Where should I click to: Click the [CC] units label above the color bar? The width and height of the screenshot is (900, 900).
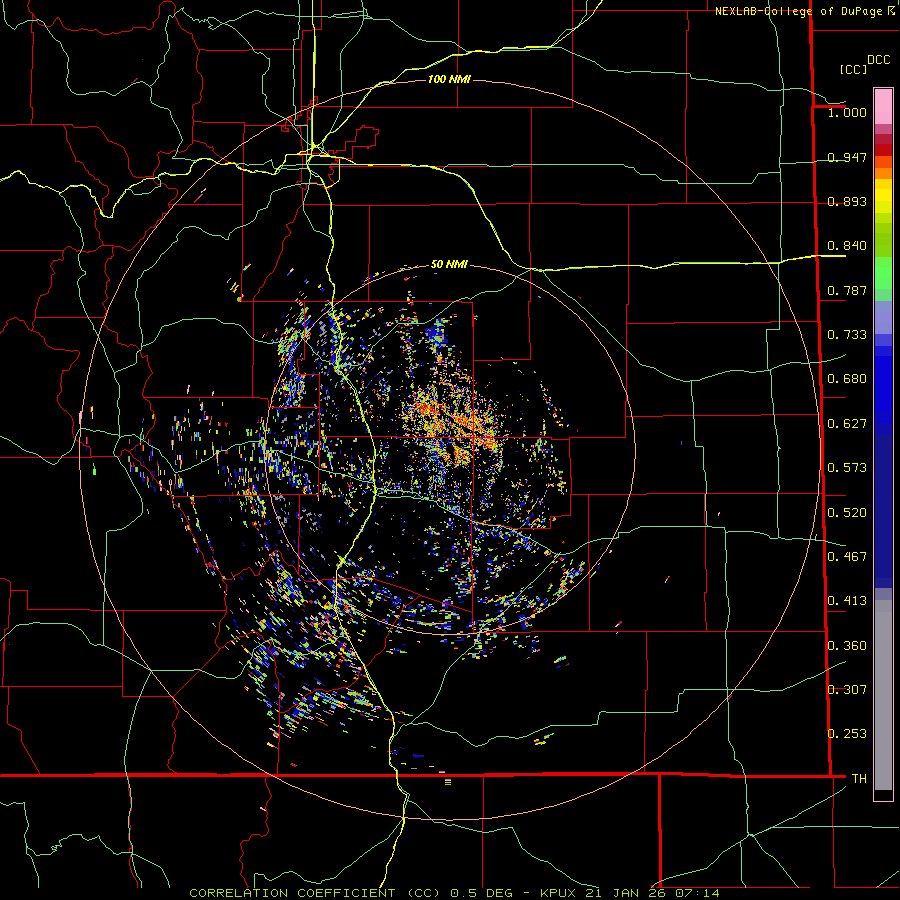tap(854, 69)
